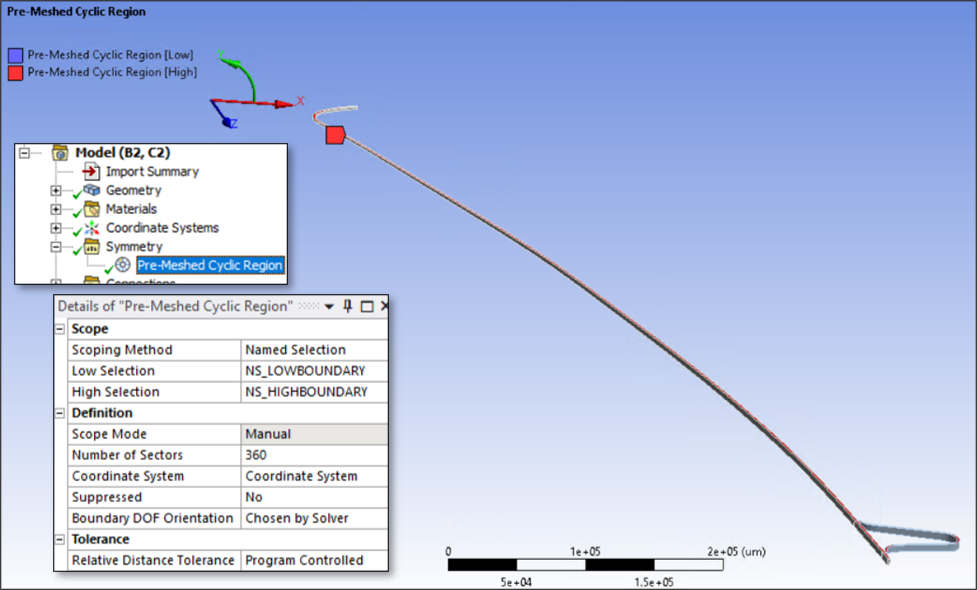This screenshot has height=590, width=977.
Task: Collapse the Model (B2, C2) tree node
Action: point(24,153)
